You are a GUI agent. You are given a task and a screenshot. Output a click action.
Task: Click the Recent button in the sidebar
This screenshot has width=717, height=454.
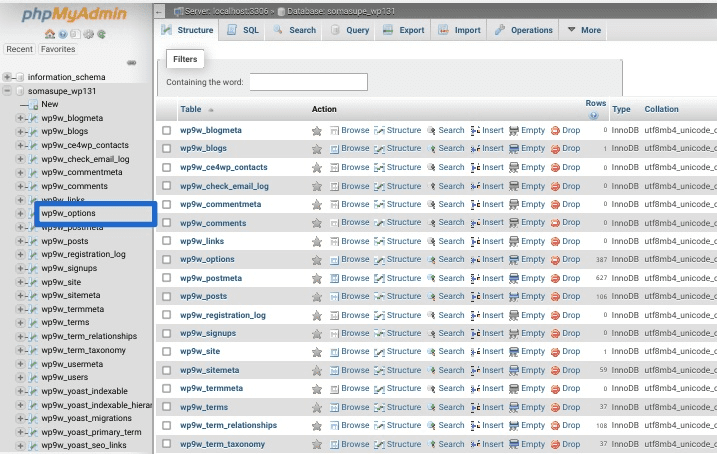click(19, 49)
